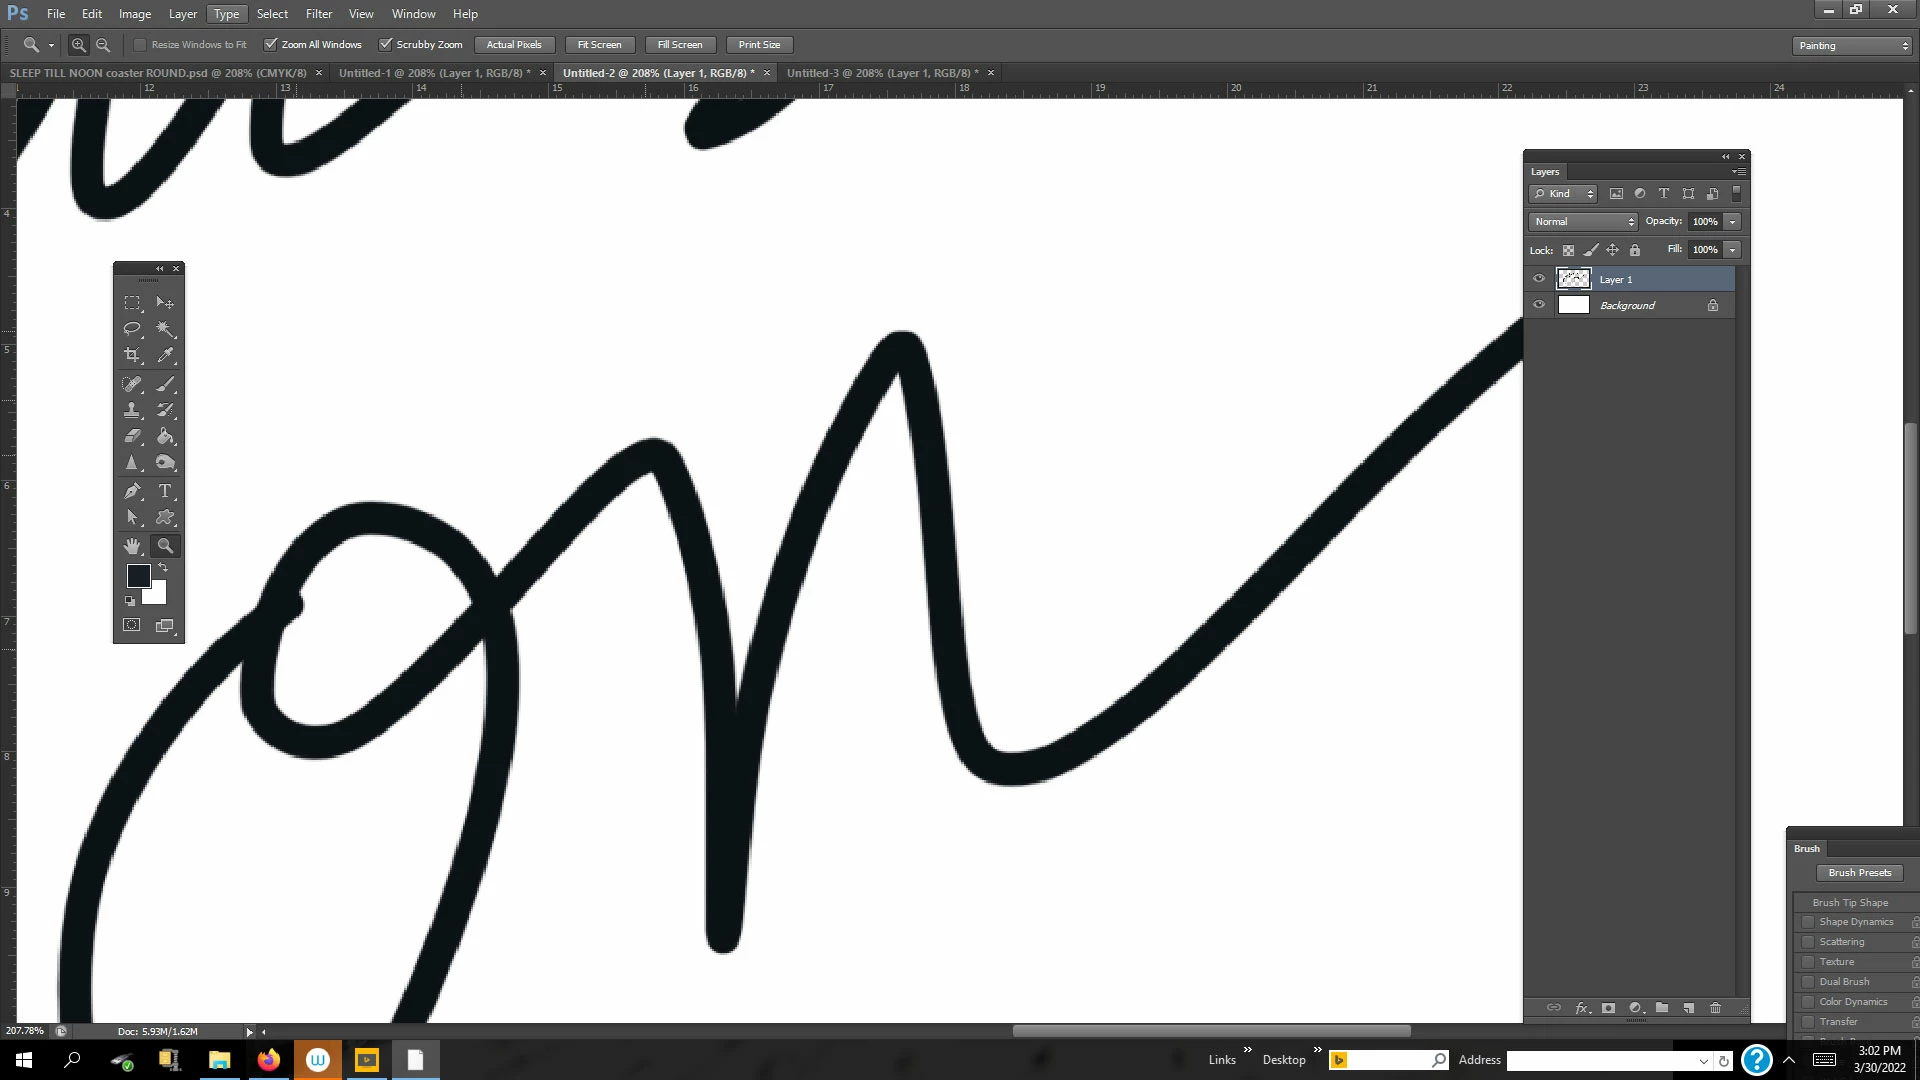Expand the Opacity slider arrow
This screenshot has height=1080, width=1920.
point(1732,222)
